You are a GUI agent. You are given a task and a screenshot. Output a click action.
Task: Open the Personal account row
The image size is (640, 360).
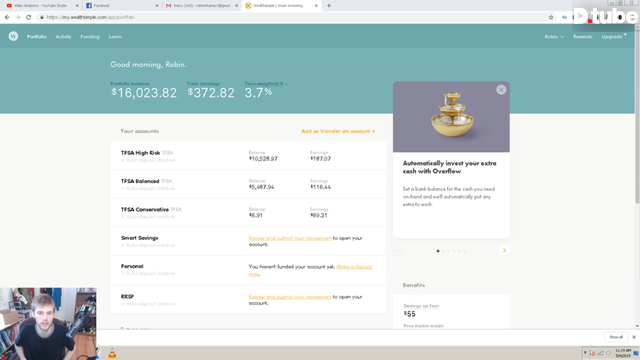tap(248, 270)
